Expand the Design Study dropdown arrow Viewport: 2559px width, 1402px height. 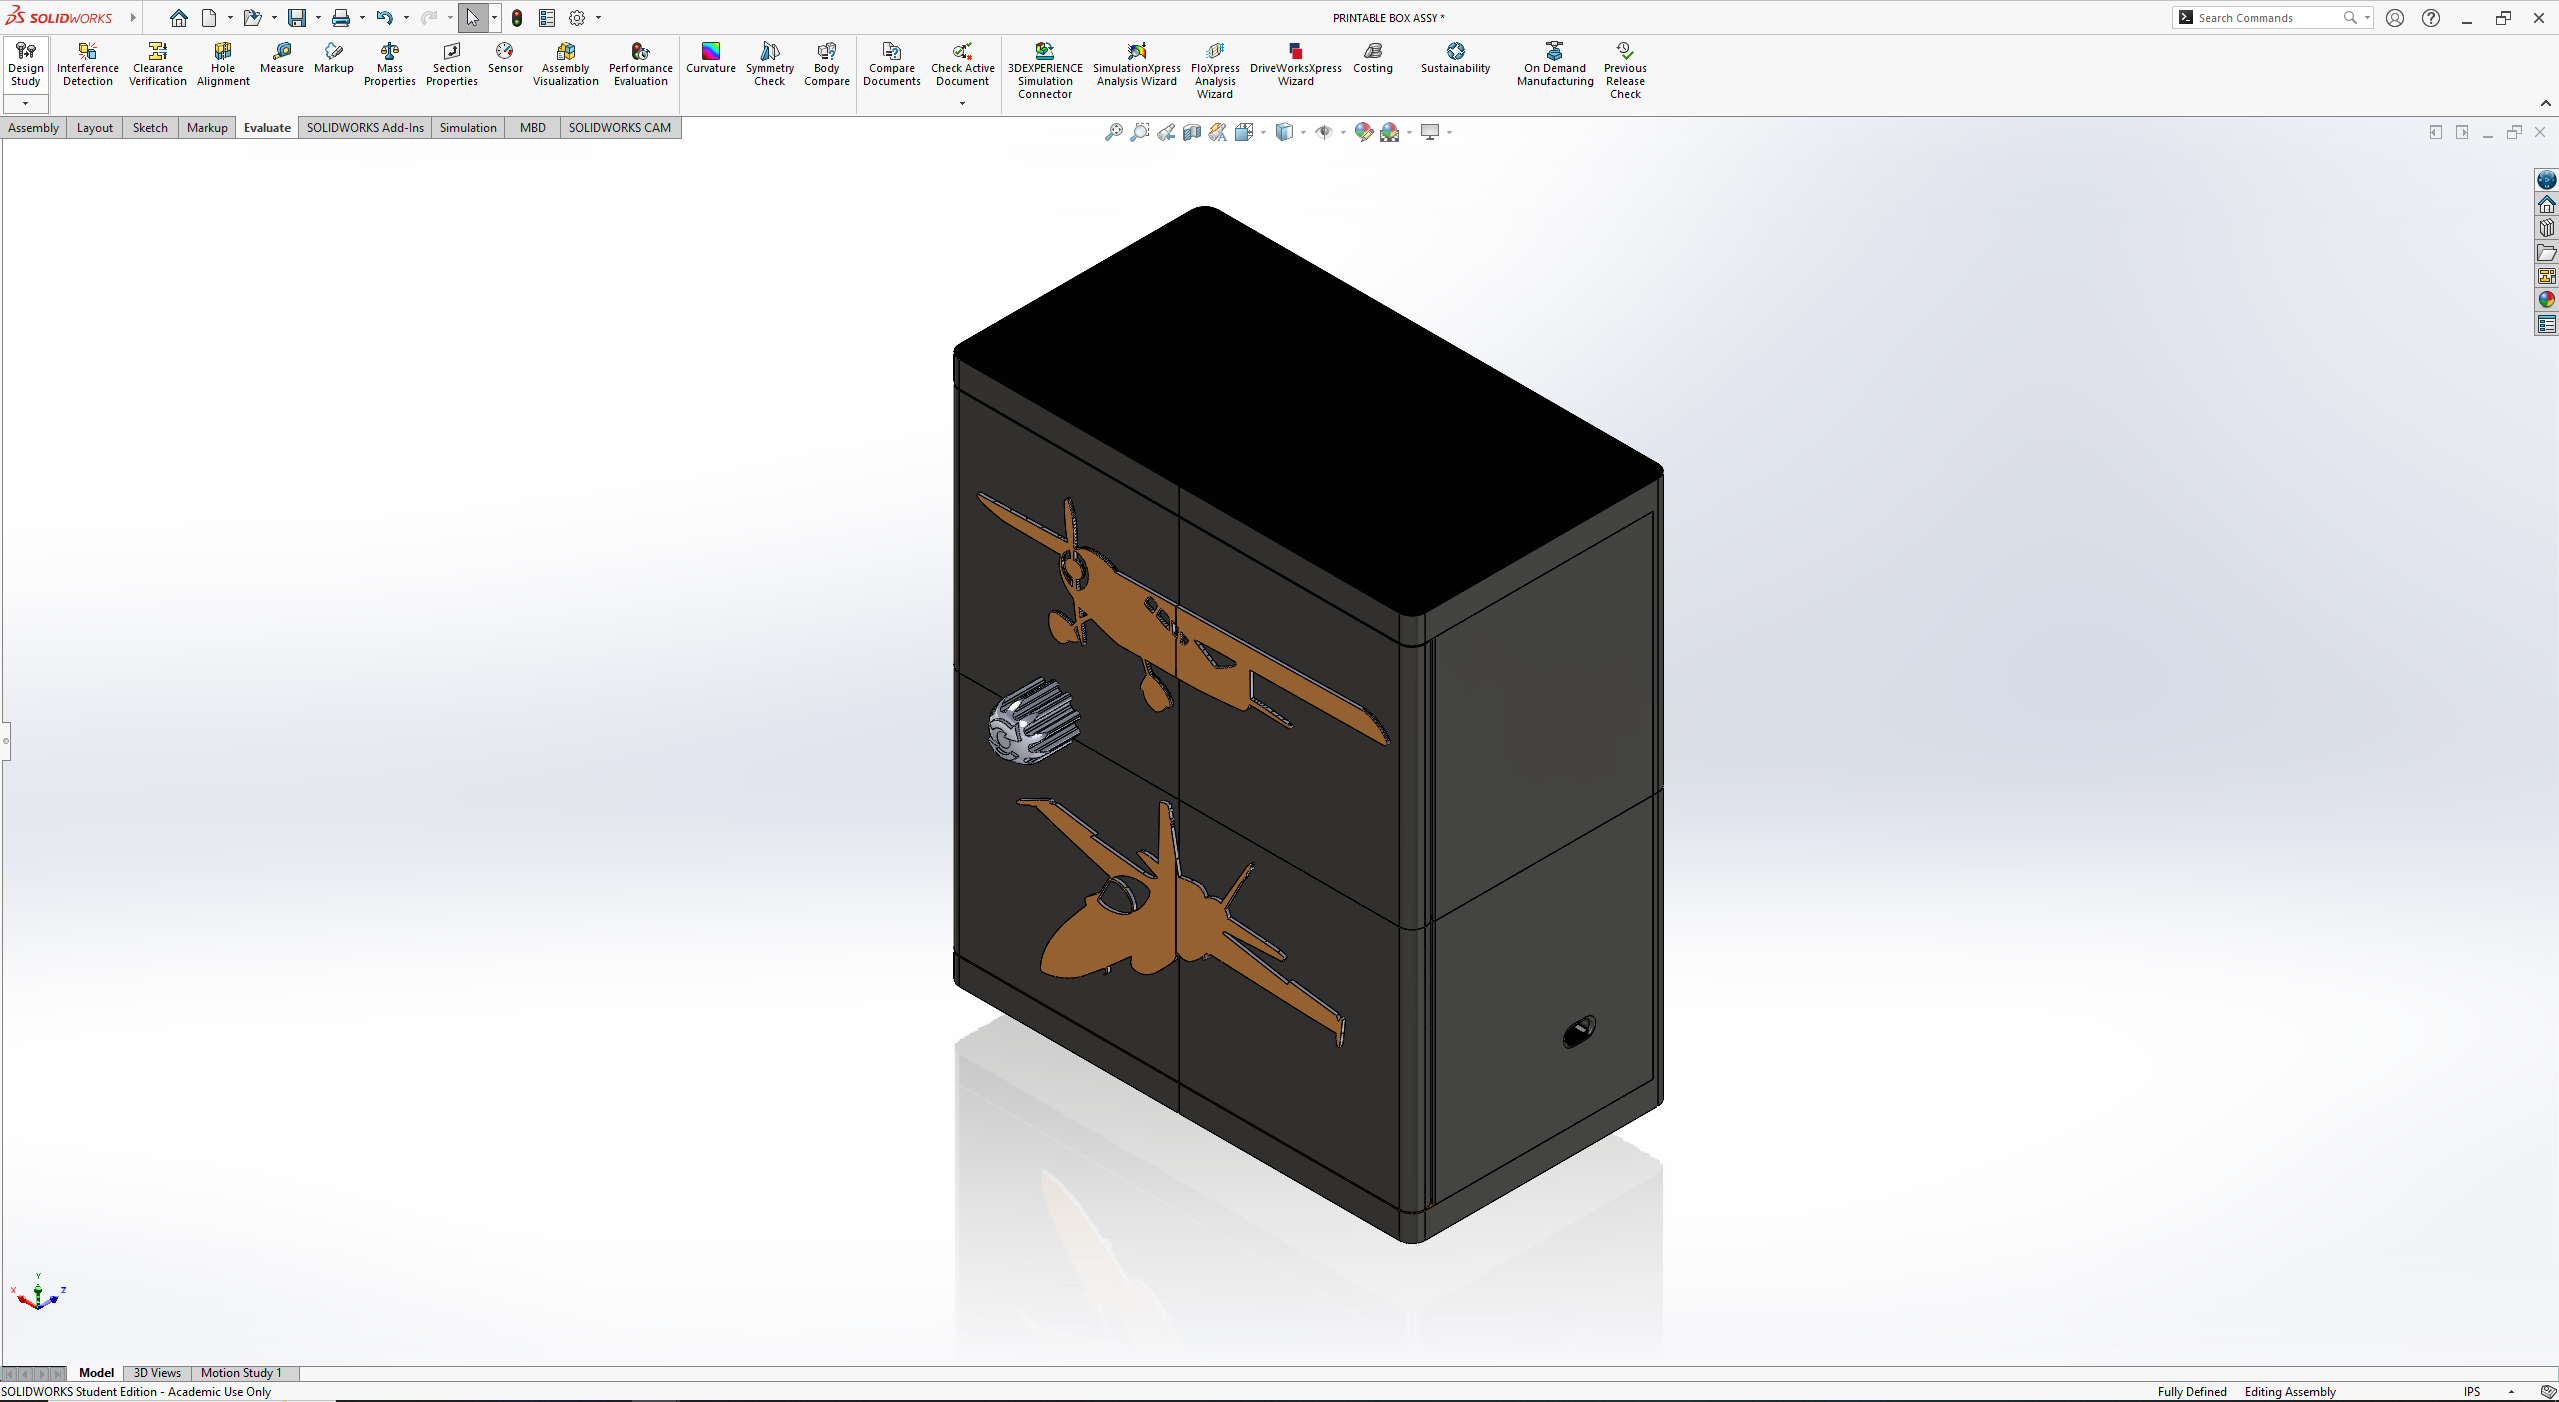click(x=25, y=103)
